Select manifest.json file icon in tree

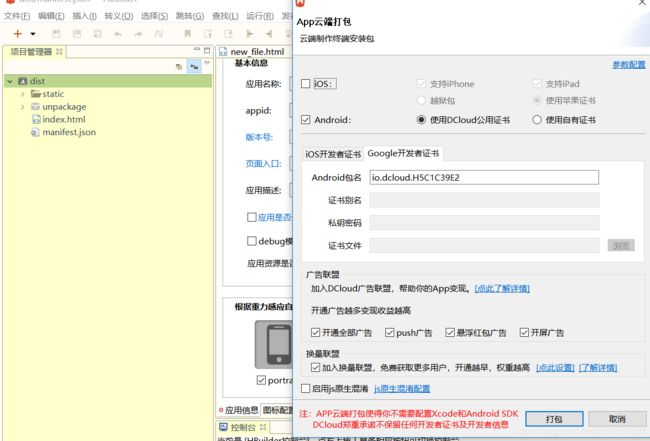[36, 132]
